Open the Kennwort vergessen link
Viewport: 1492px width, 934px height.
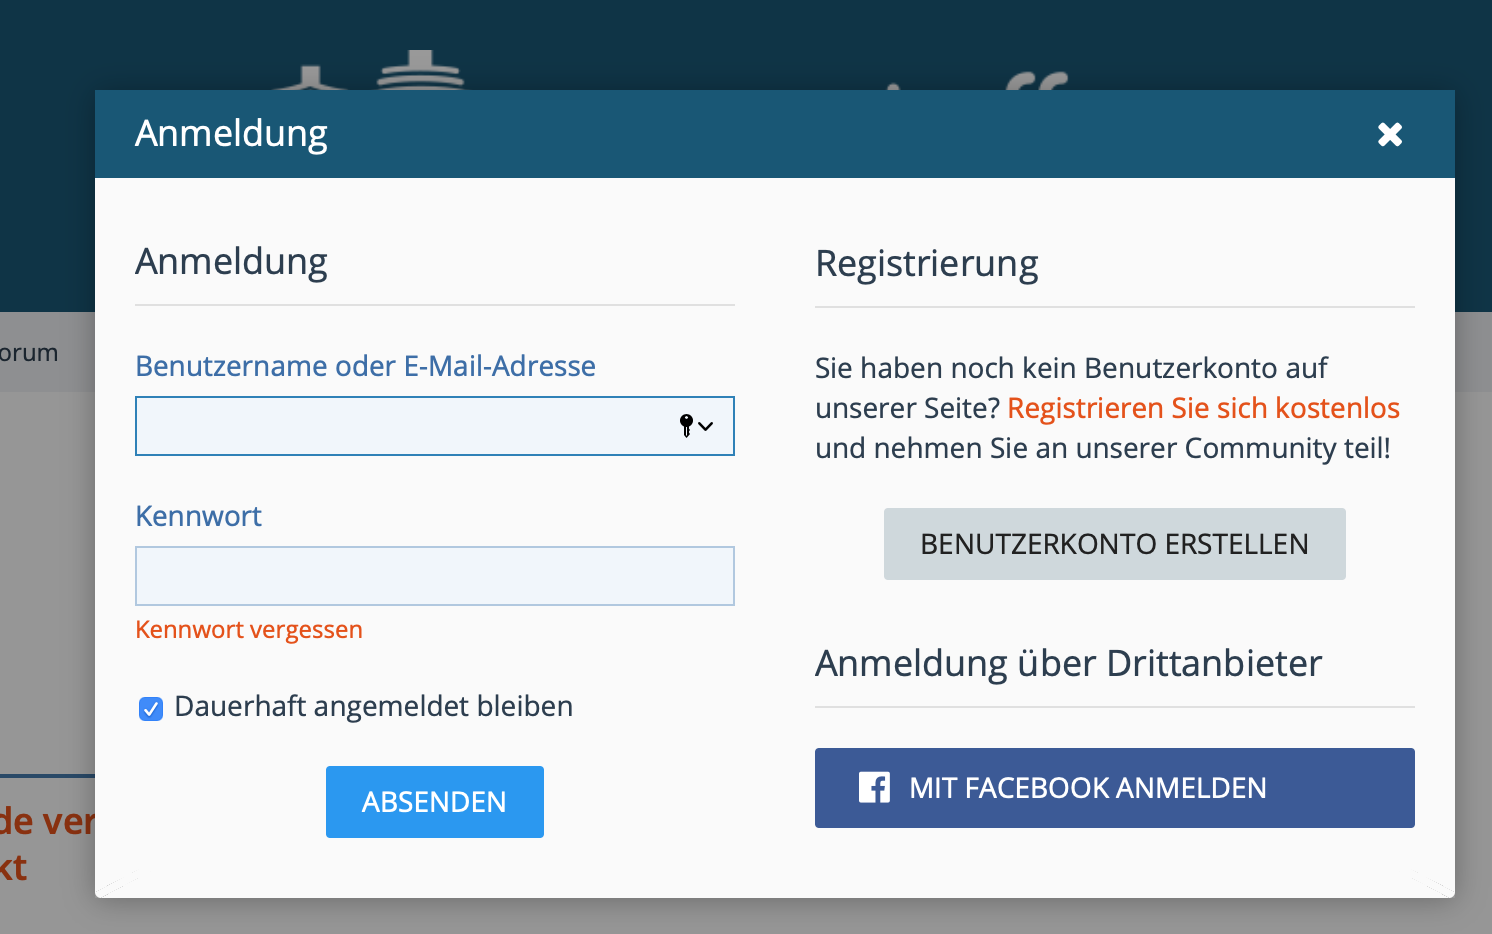pos(249,630)
